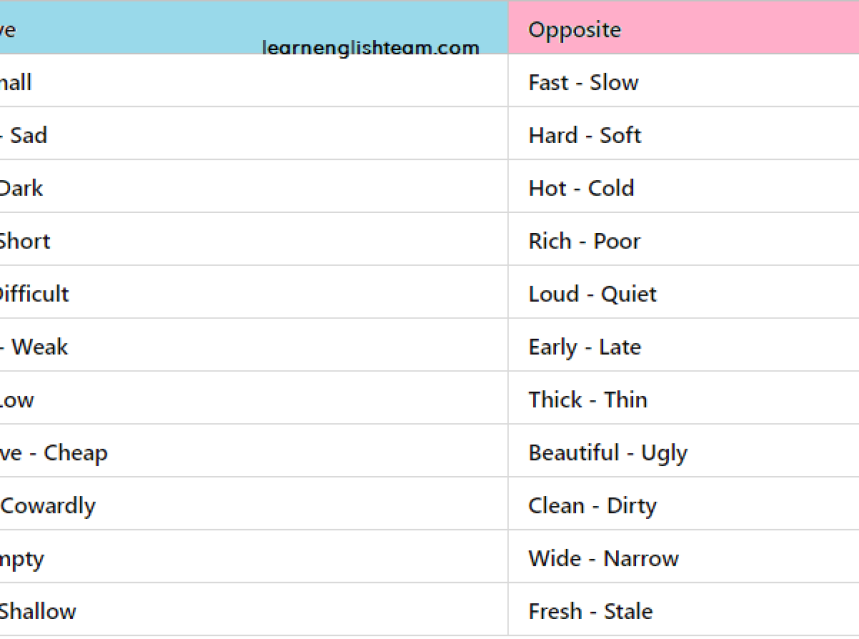Click the "Beautiful - Ugly" entry
Image resolution: width=859 pixels, height=639 pixels.
(608, 453)
